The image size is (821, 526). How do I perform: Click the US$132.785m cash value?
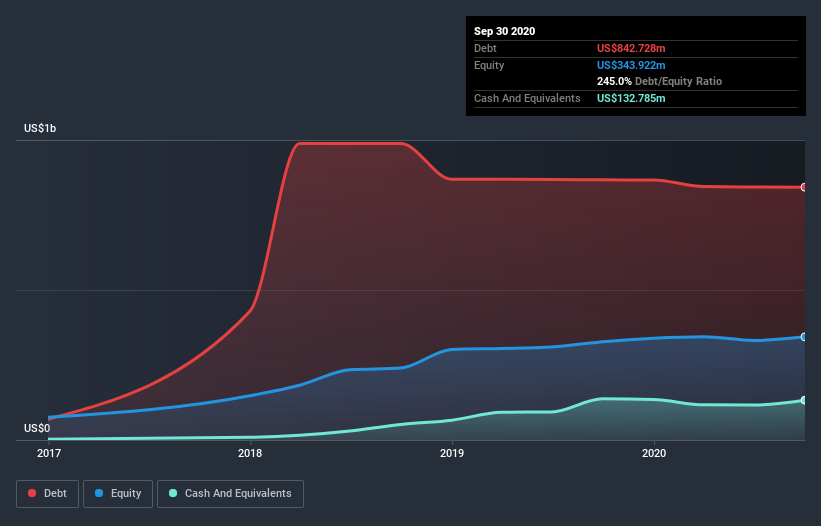(631, 98)
